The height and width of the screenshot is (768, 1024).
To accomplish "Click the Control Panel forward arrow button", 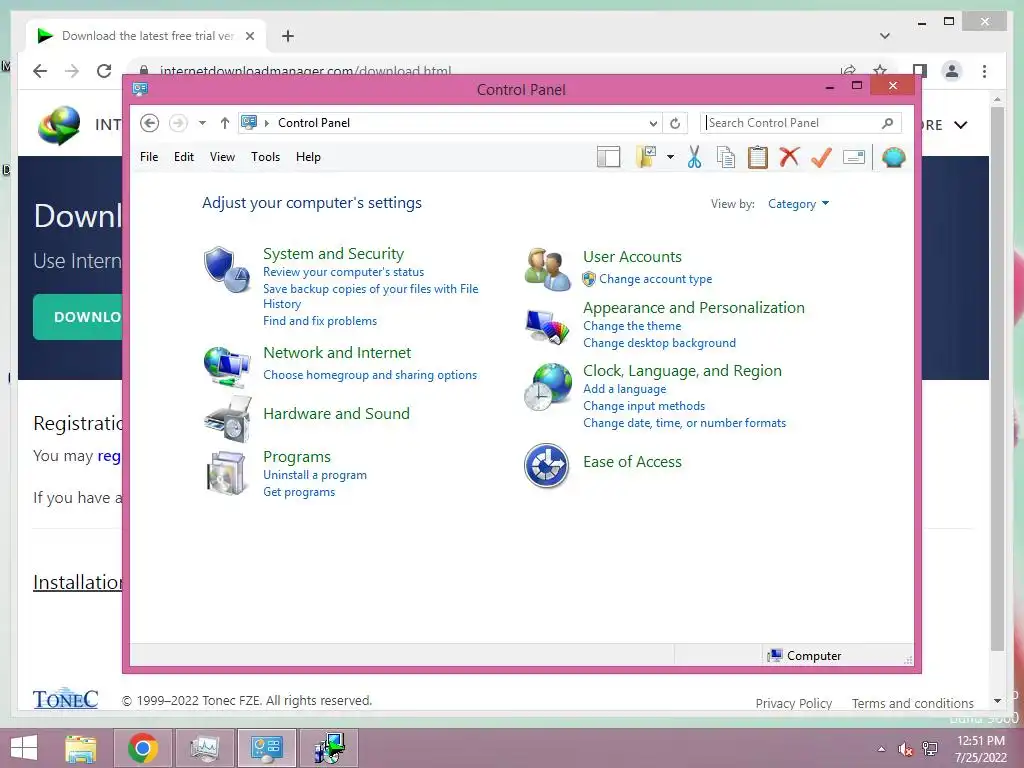I will click(178, 123).
